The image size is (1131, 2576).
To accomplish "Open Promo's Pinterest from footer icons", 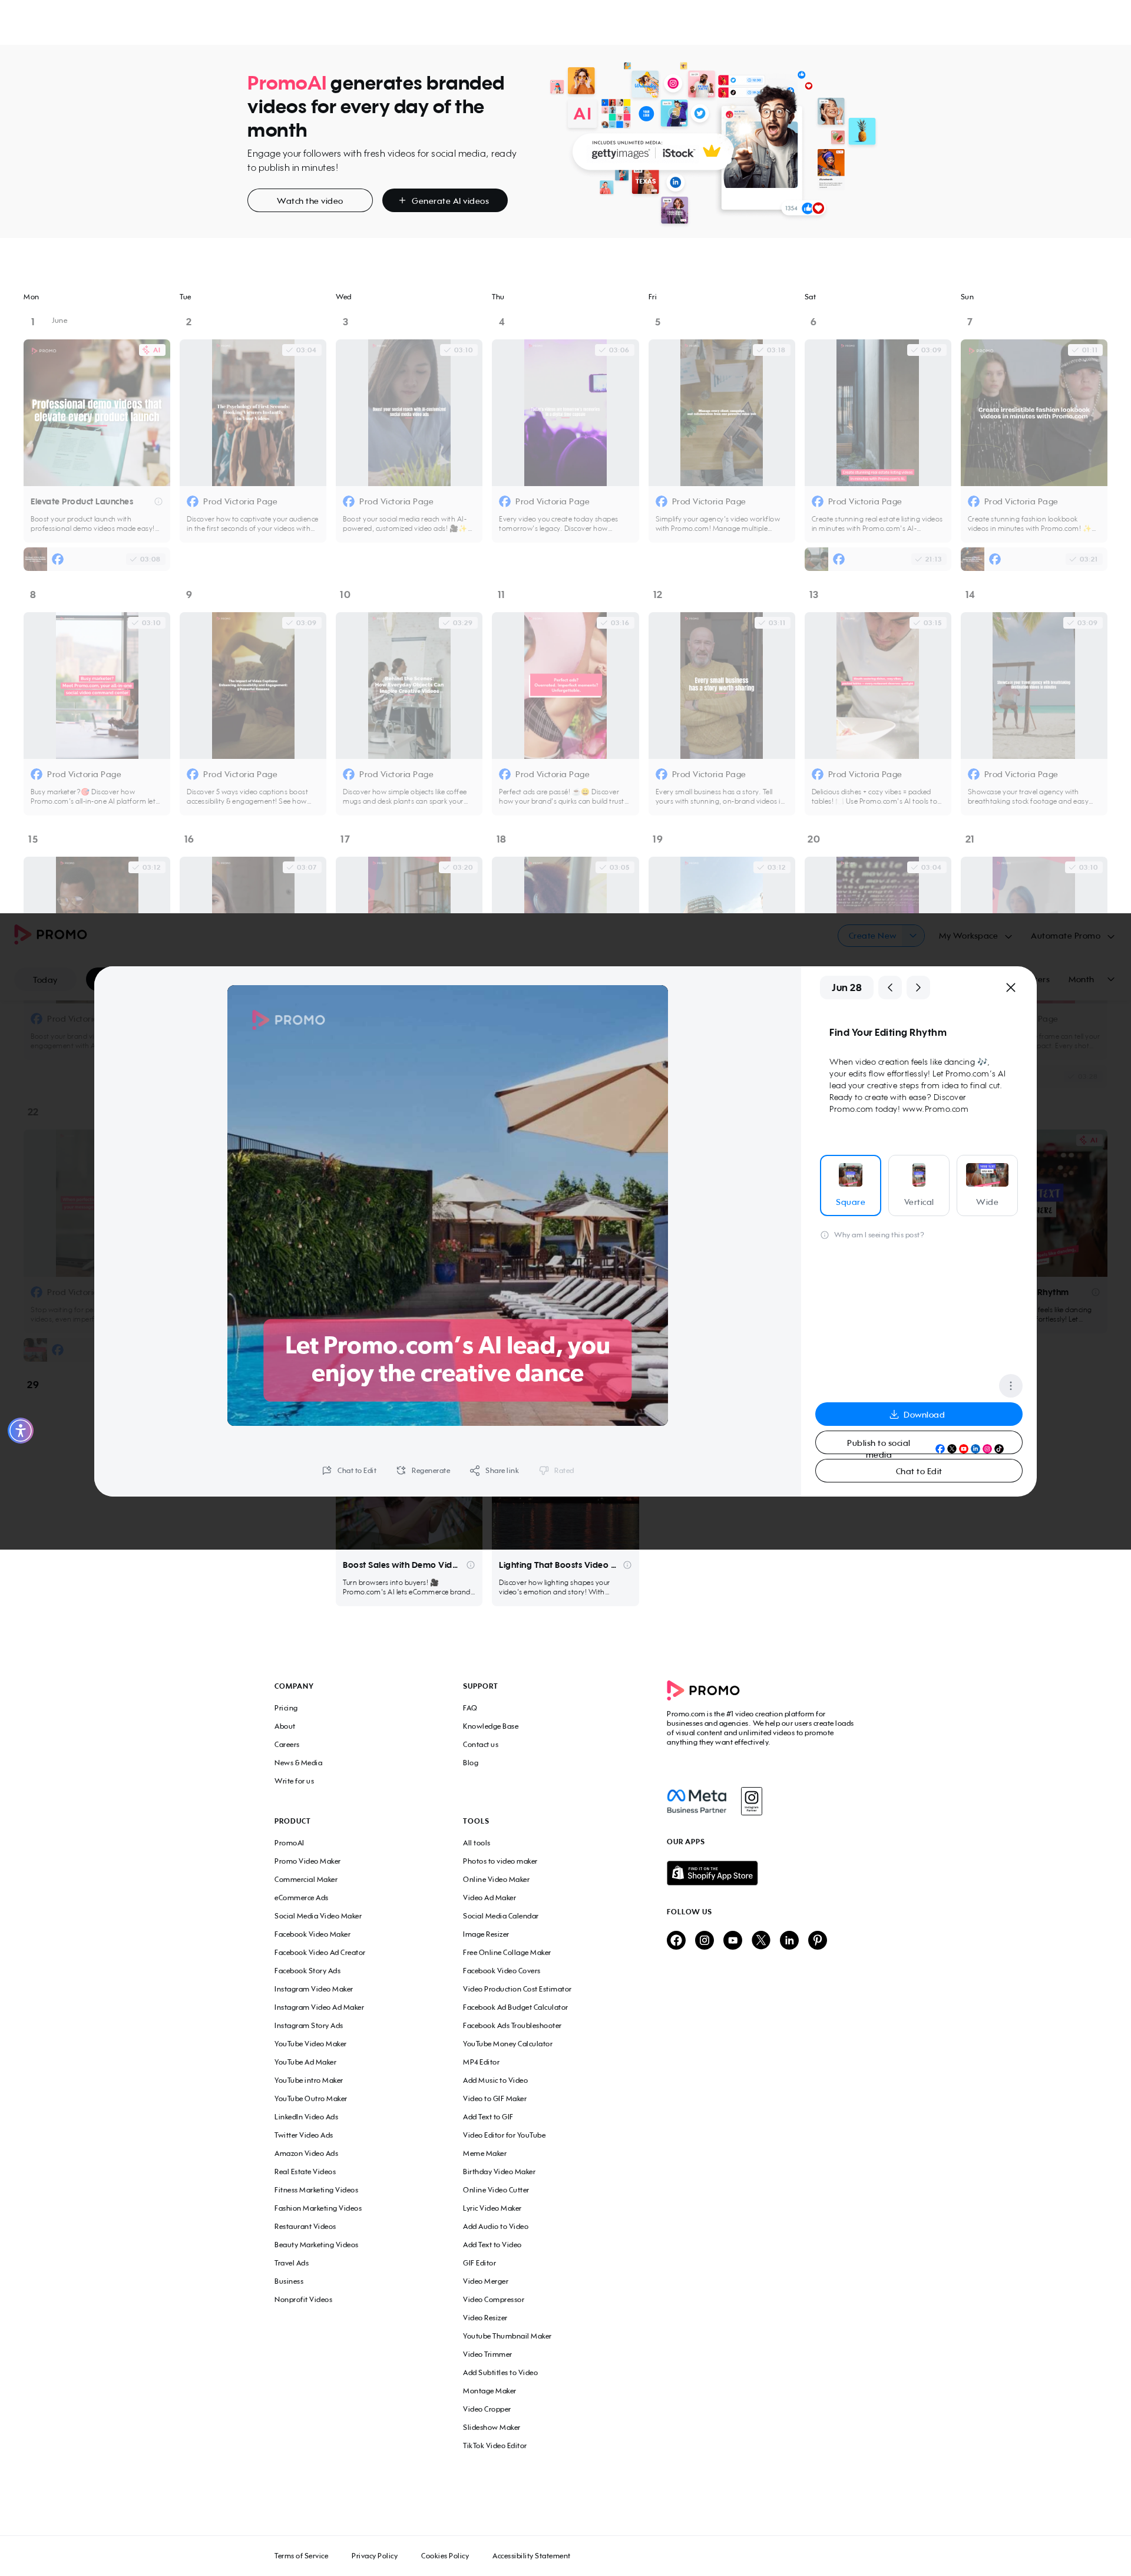I will click(817, 1940).
